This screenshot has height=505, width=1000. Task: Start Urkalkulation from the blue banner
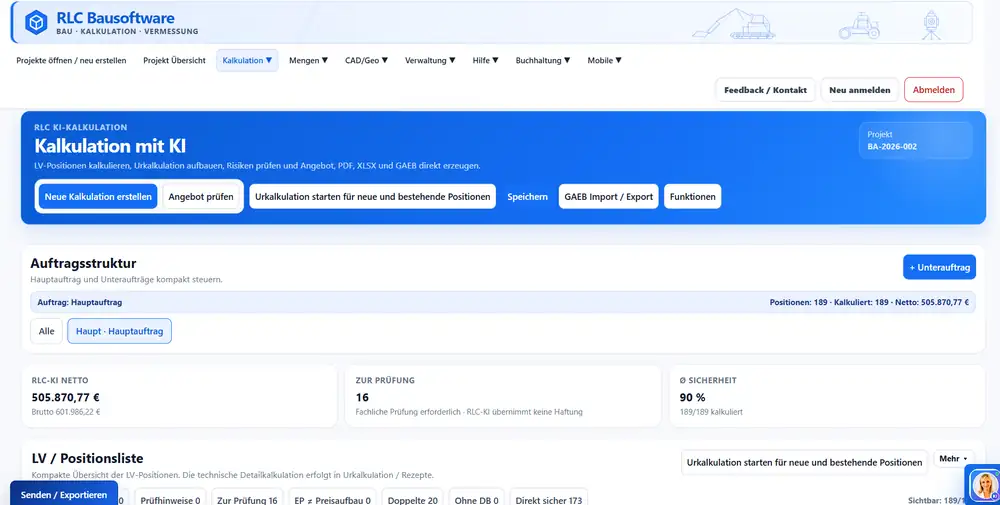pyautogui.click(x=372, y=196)
